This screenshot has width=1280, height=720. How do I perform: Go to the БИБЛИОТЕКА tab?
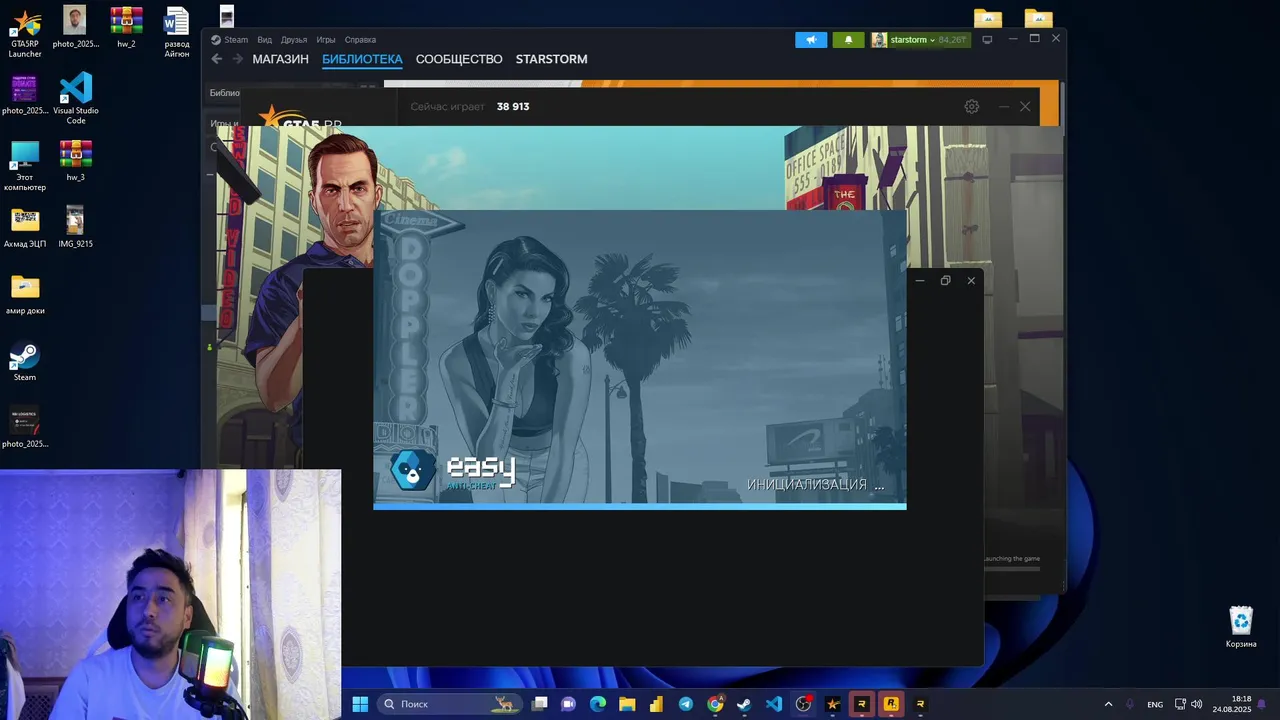[x=362, y=59]
